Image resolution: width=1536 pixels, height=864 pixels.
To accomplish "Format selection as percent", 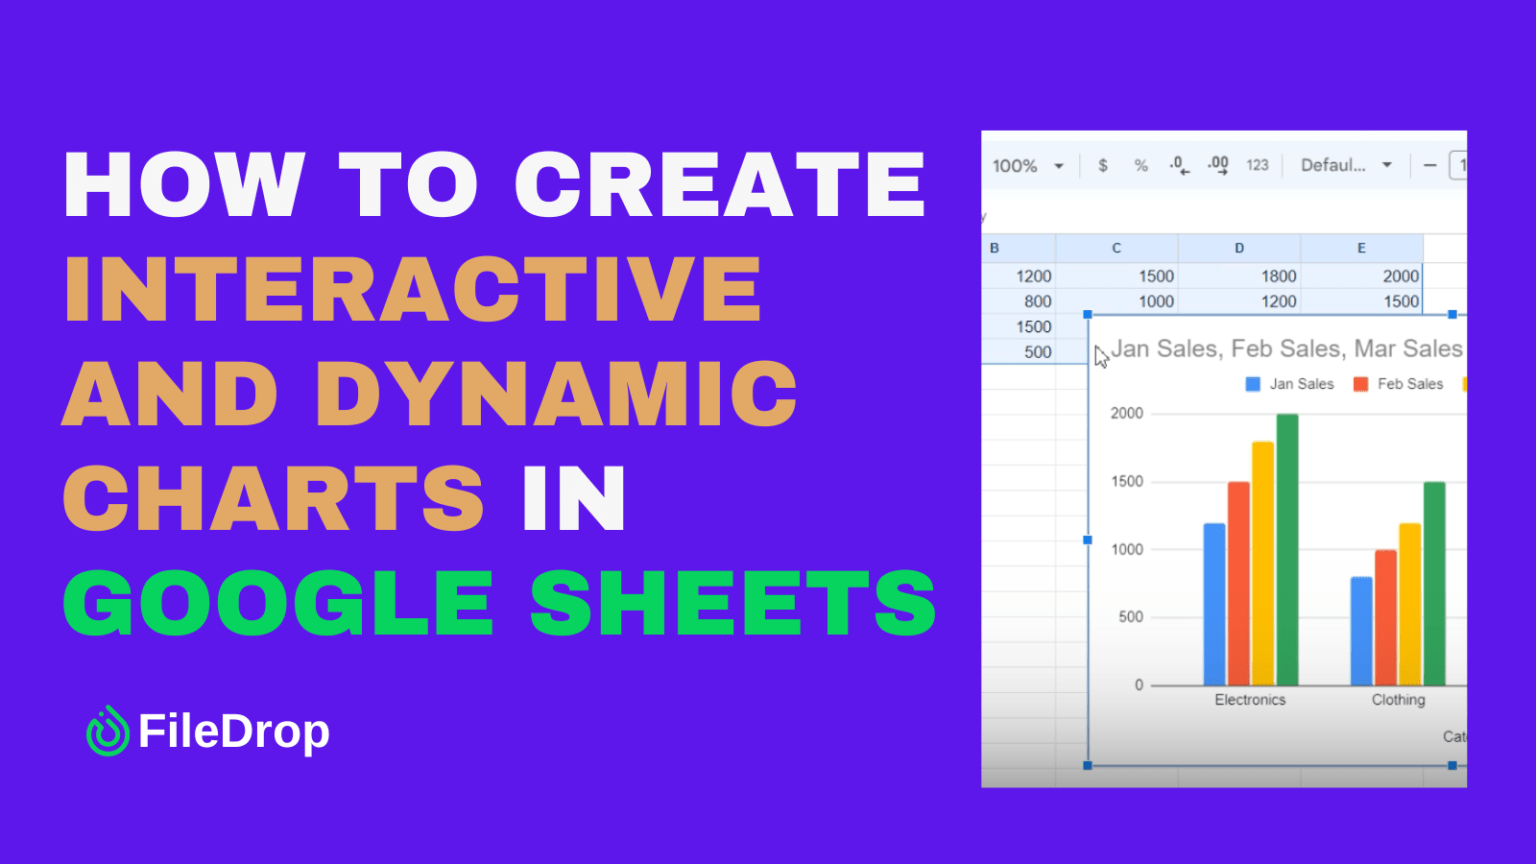I will click(x=1141, y=166).
